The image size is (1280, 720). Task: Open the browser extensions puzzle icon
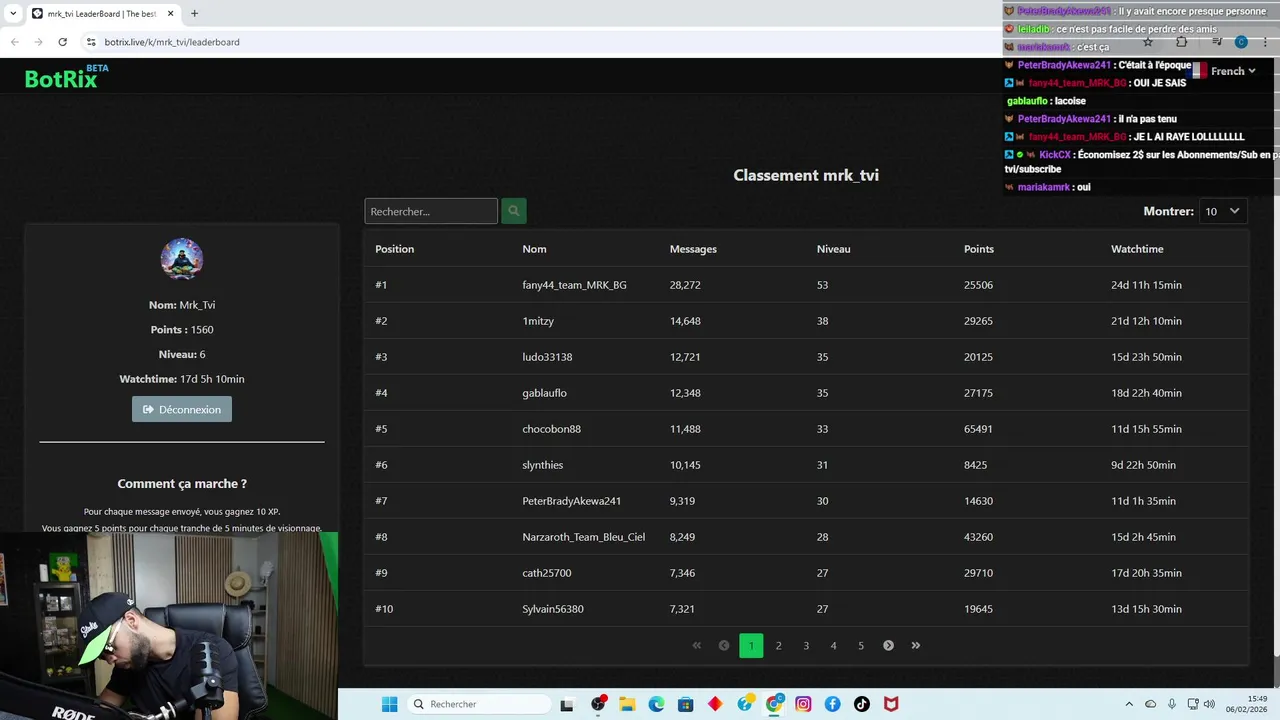pyautogui.click(x=1181, y=42)
